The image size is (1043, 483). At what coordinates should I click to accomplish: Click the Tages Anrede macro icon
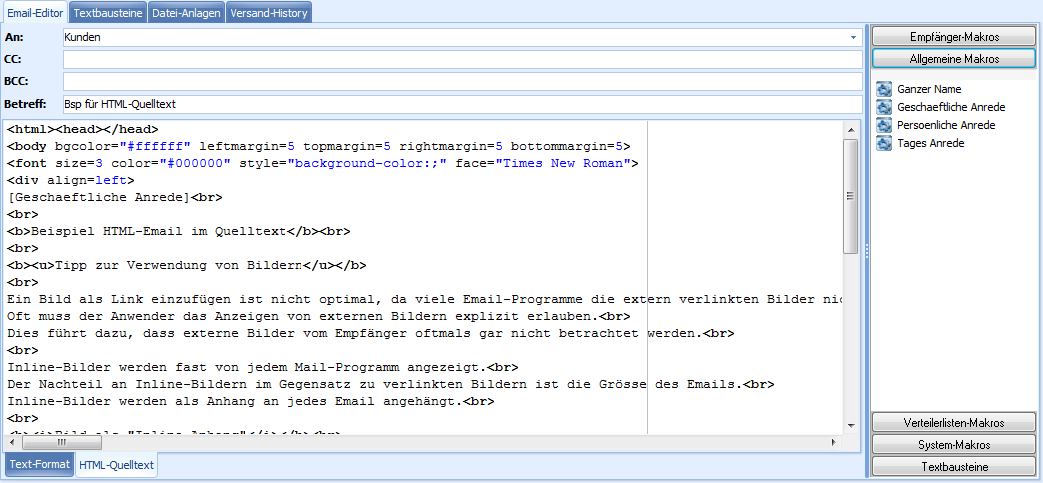(x=884, y=142)
